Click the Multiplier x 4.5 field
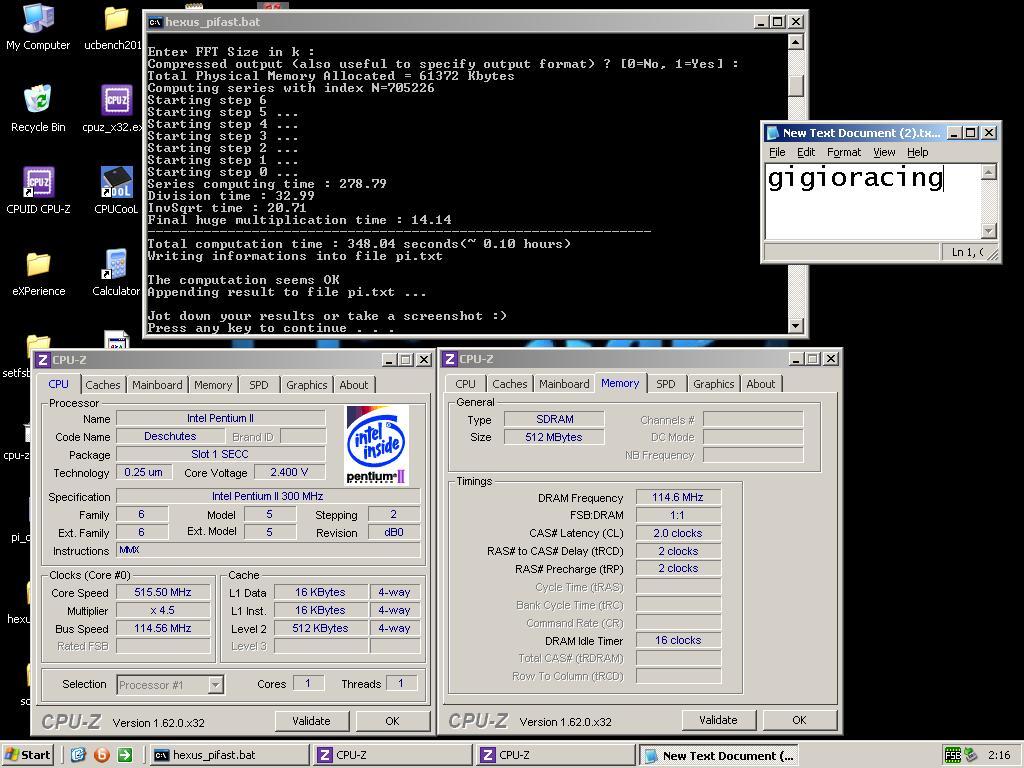The height and width of the screenshot is (768, 1024). (163, 611)
